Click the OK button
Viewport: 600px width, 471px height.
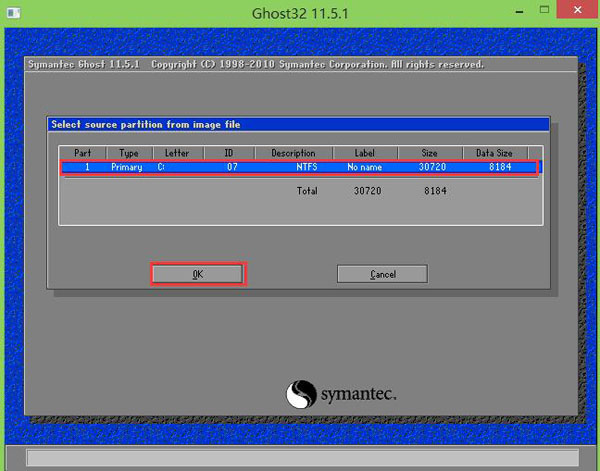pyautogui.click(x=198, y=274)
